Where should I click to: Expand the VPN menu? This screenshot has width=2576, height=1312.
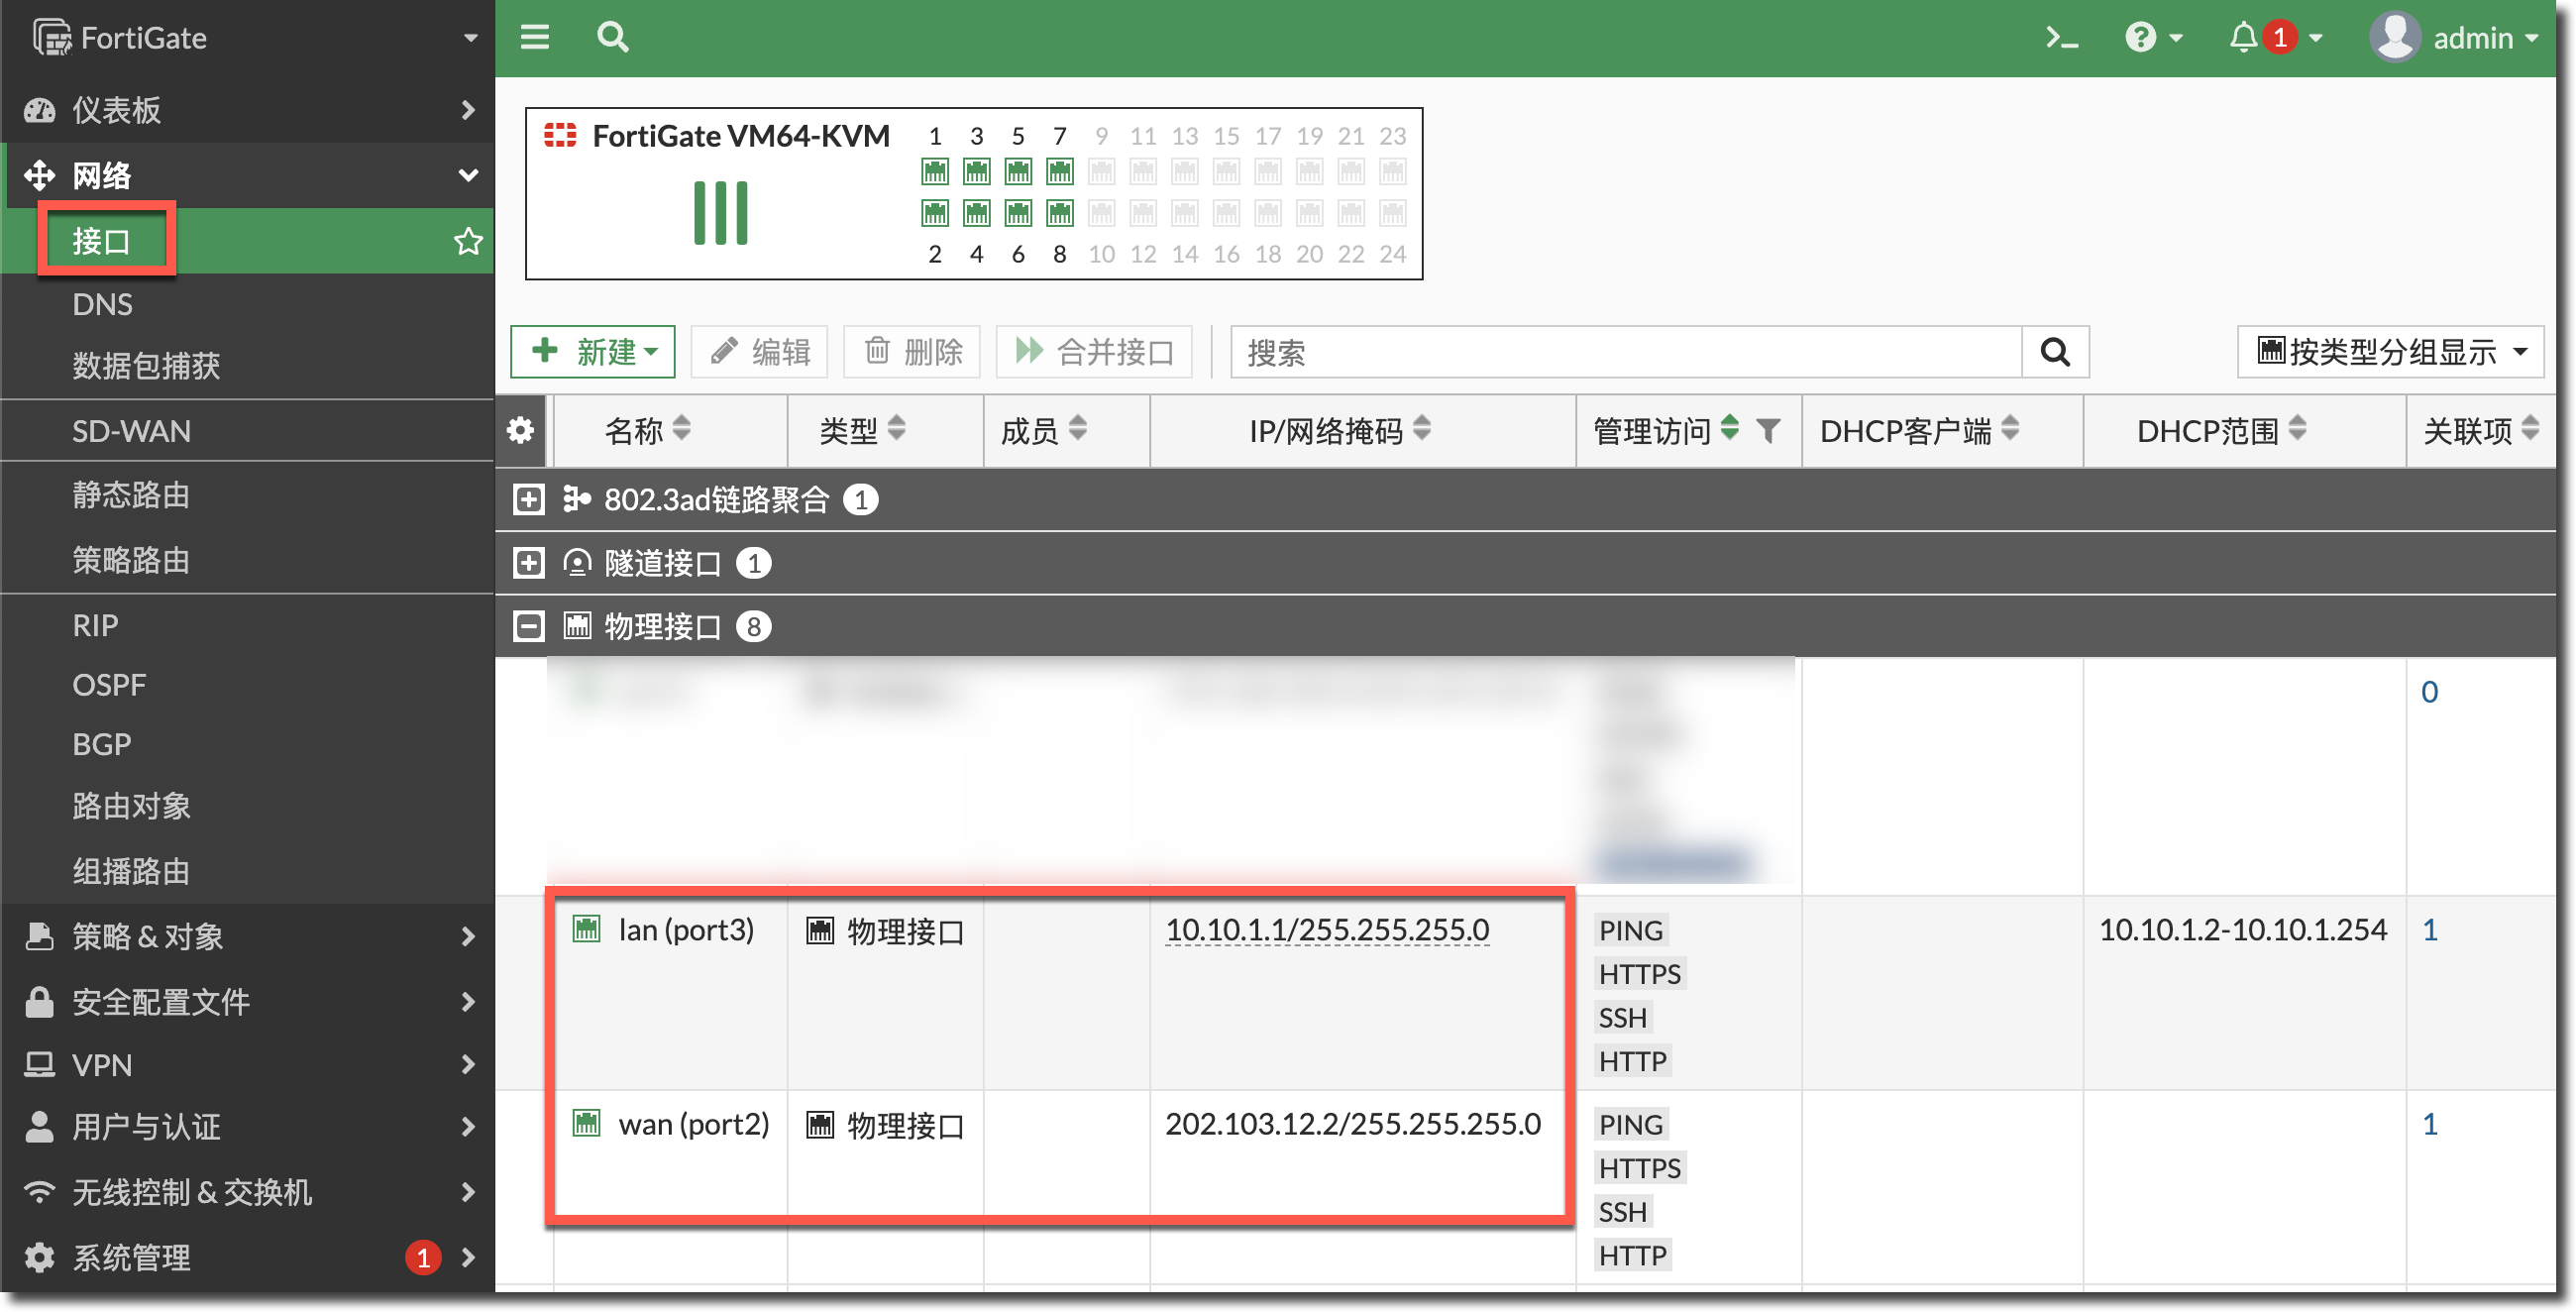[248, 1064]
